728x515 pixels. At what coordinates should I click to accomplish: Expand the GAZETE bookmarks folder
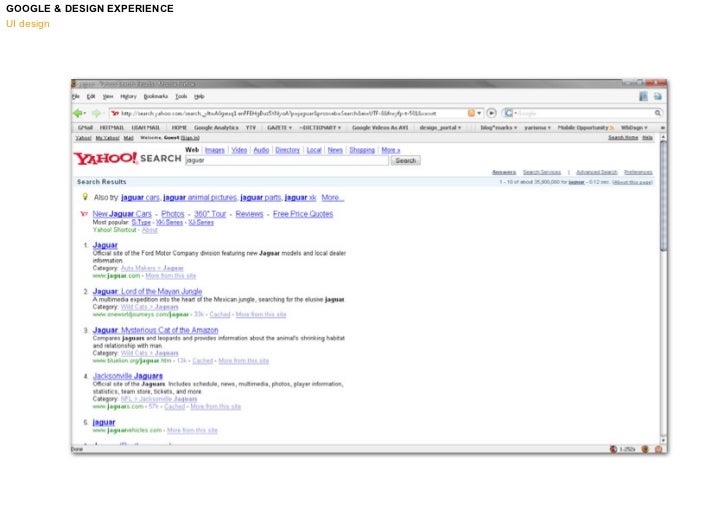(x=279, y=127)
